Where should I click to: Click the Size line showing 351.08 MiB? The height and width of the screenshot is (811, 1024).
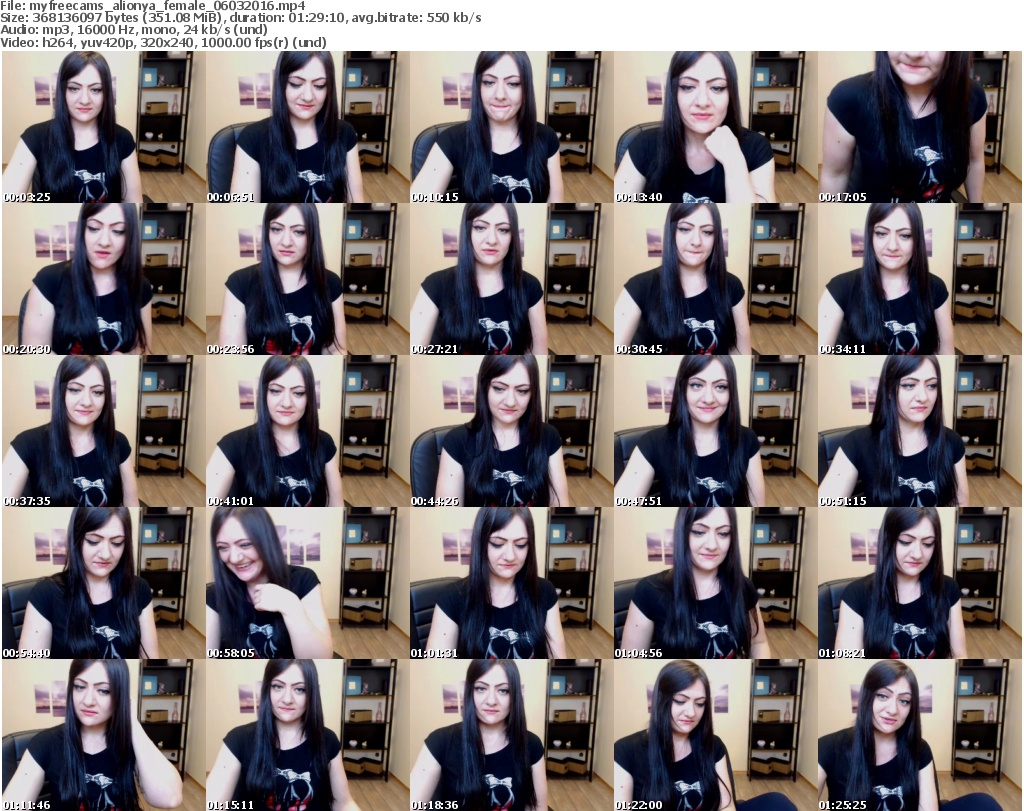(241, 18)
